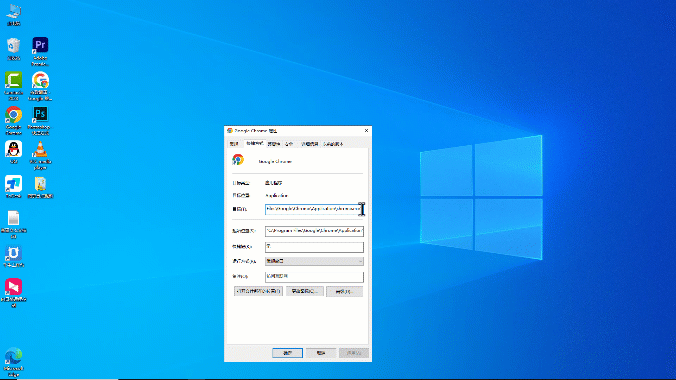Open the Details tab
This screenshot has height=380, width=676.
pos(310,144)
